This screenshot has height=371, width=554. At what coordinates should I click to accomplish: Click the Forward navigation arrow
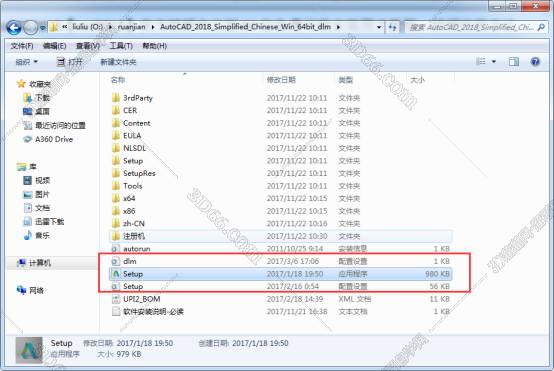30,28
